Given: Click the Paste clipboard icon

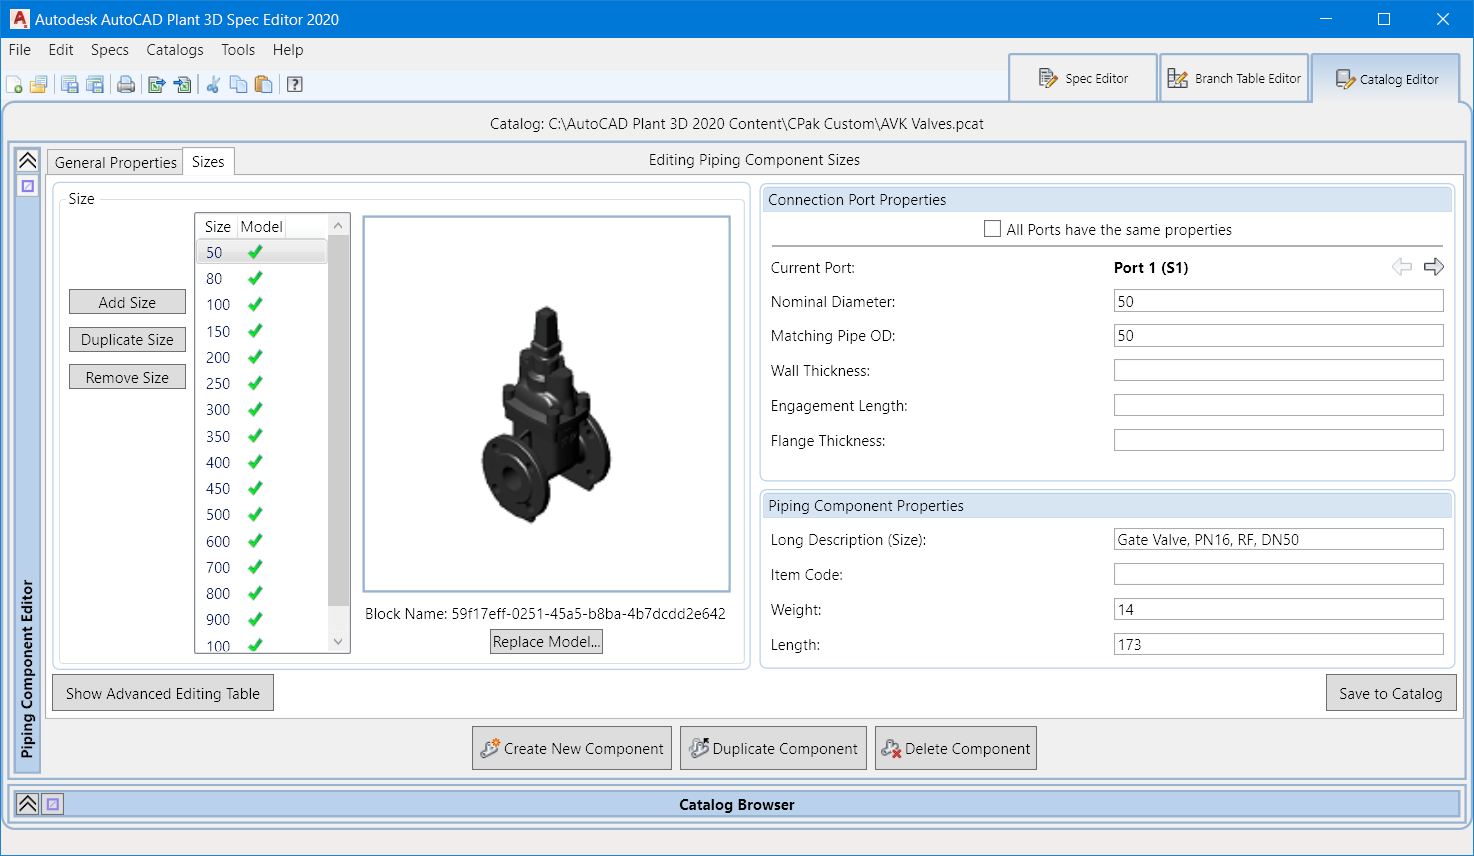Looking at the screenshot, I should click(x=264, y=85).
